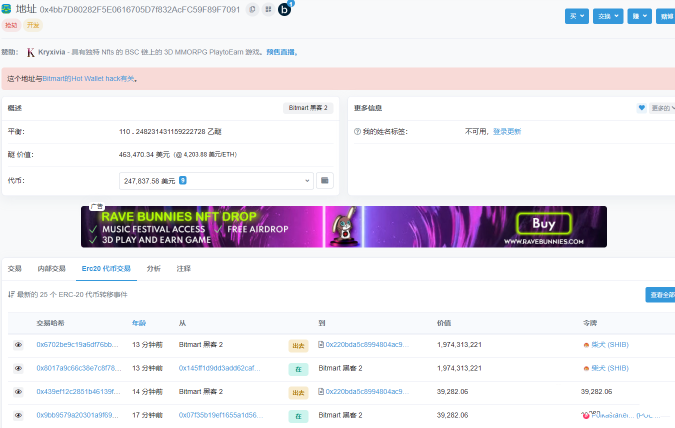Image resolution: width=675 pixels, height=428 pixels.
Task: Open sender address 0x145ff1d9dd3add62caf
Action: 220,368
